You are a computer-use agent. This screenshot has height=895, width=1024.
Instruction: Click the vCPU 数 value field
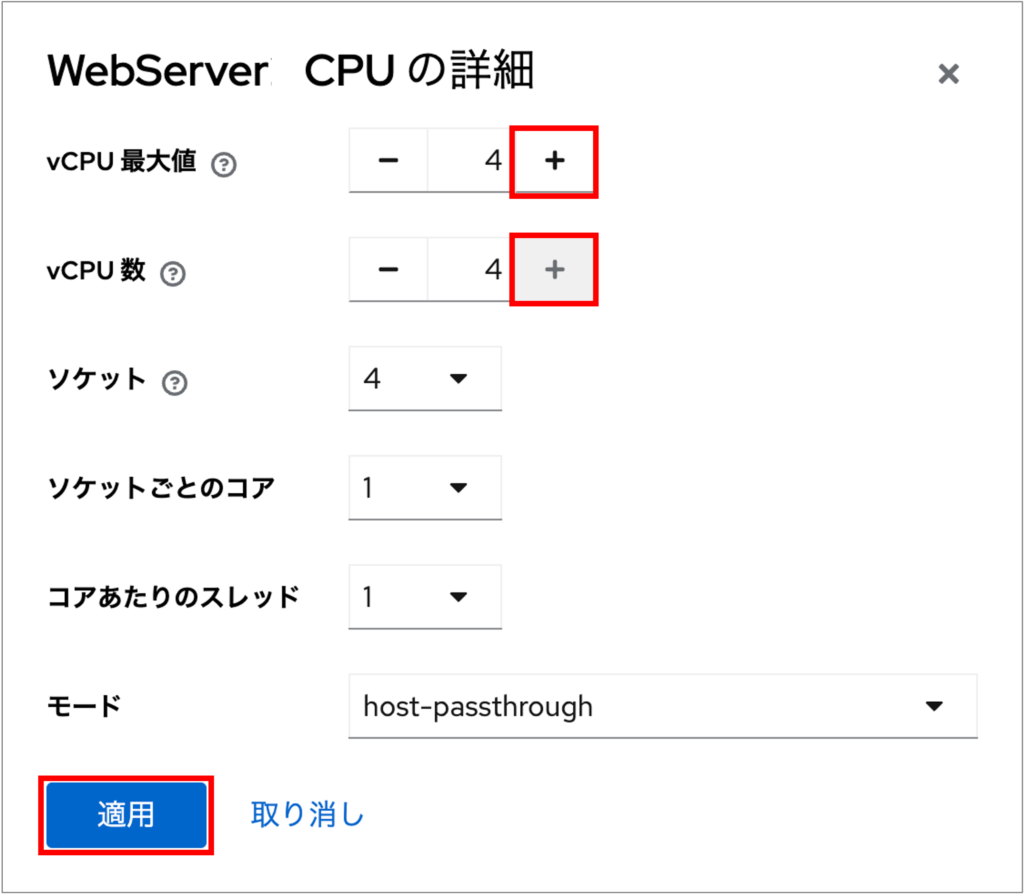tap(469, 269)
